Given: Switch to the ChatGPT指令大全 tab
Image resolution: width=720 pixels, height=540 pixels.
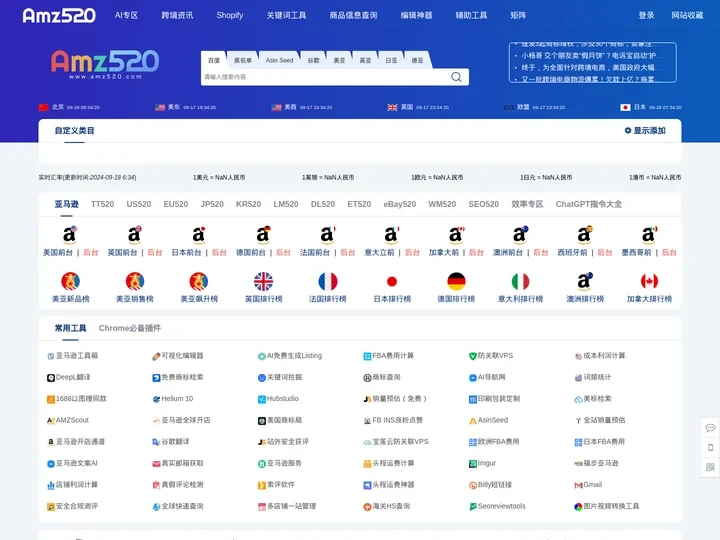Looking at the screenshot, I should point(589,204).
